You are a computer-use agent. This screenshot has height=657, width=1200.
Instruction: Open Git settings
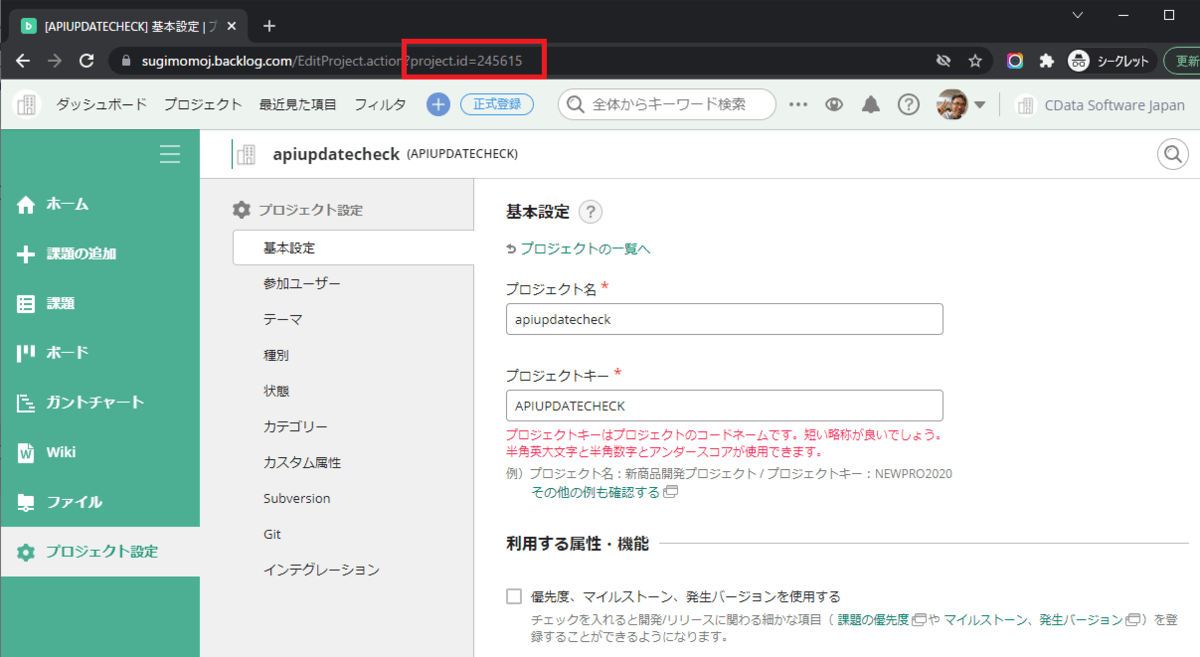[272, 534]
